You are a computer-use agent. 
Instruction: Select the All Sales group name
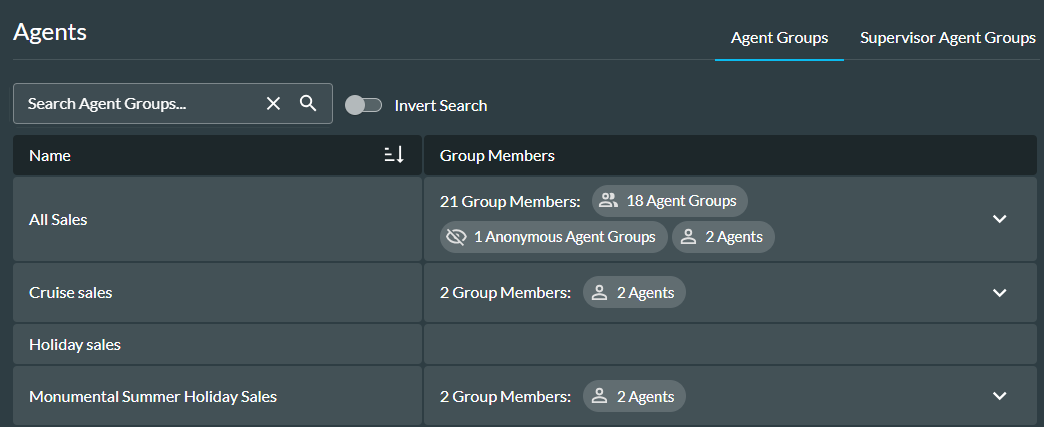tap(58, 219)
